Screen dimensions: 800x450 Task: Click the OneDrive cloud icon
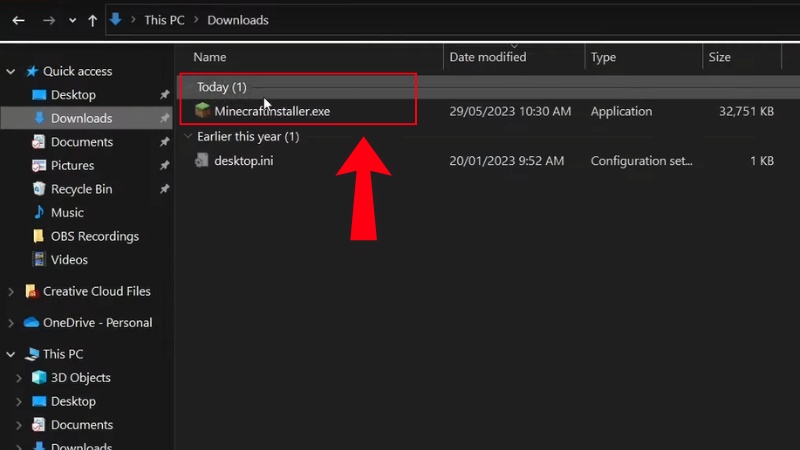32,322
